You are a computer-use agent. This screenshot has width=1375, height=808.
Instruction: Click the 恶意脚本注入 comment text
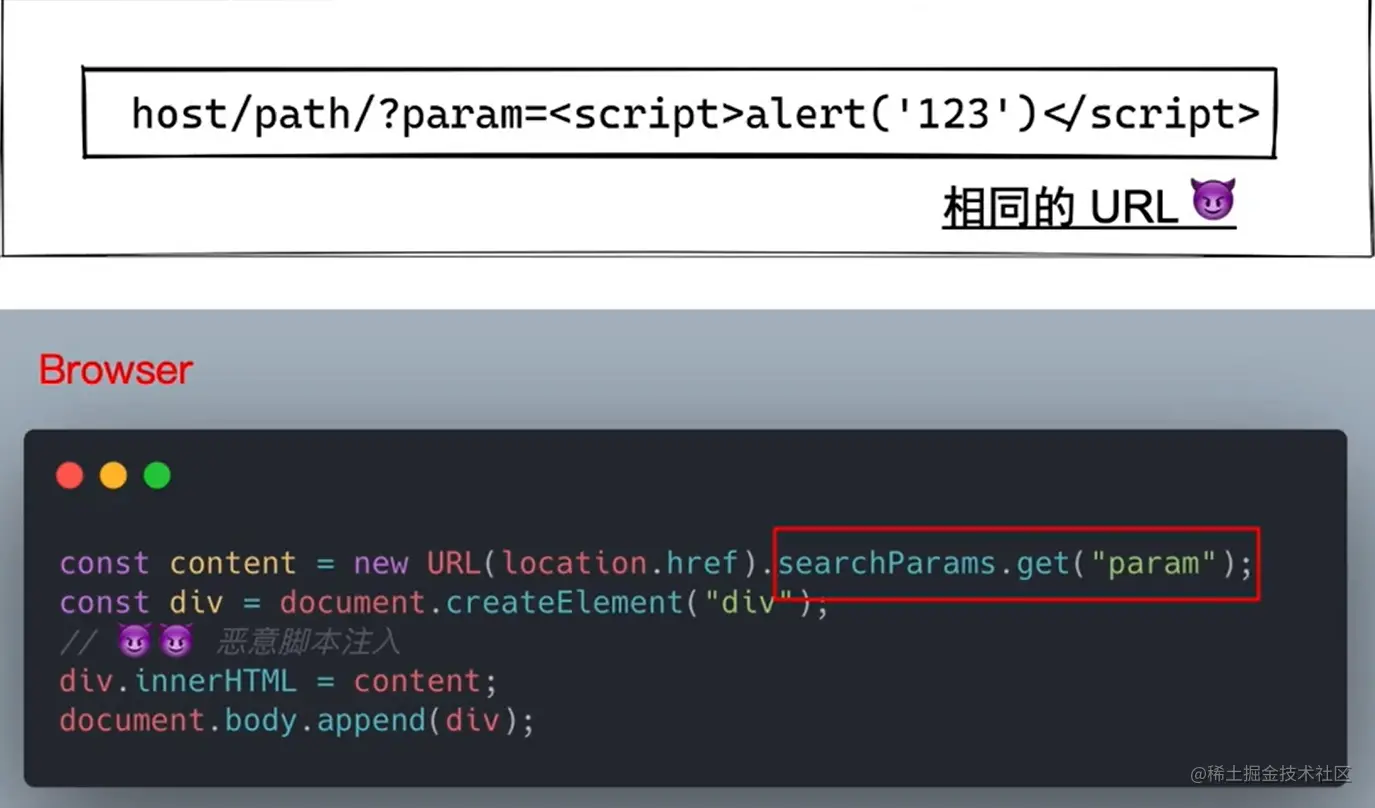[308, 642]
